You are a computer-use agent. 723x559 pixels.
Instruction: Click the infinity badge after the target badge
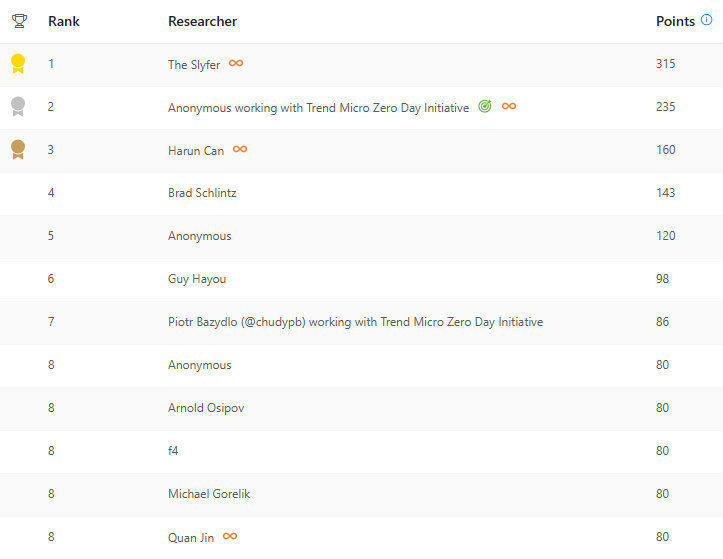[x=509, y=107]
